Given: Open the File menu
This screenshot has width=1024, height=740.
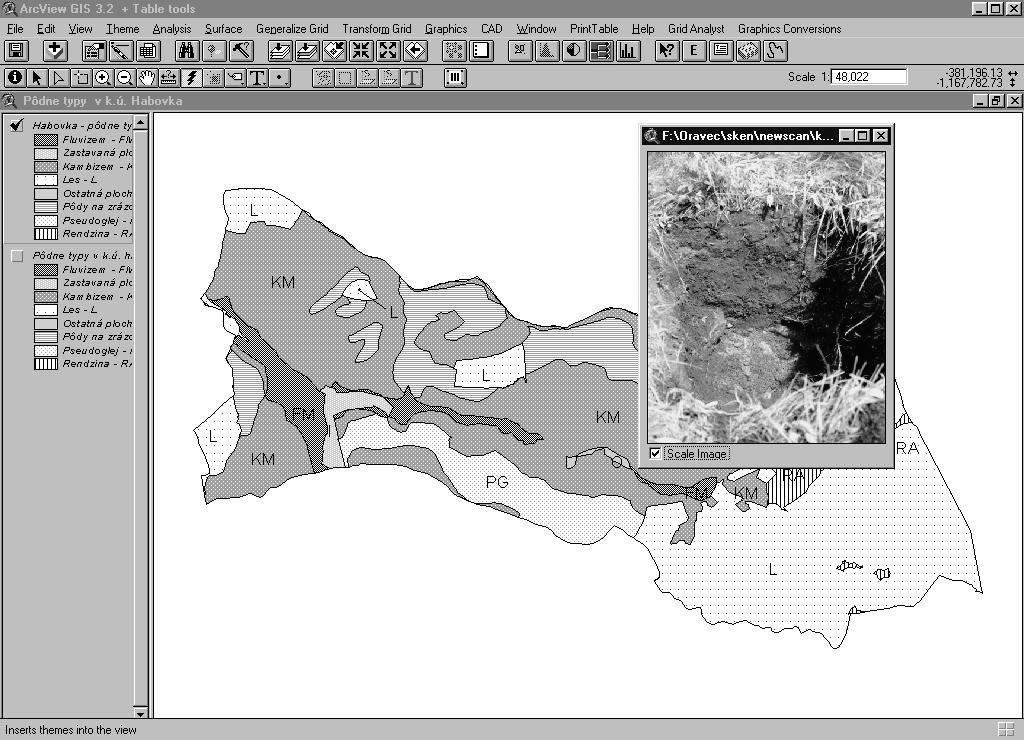Looking at the screenshot, I should click(x=14, y=29).
